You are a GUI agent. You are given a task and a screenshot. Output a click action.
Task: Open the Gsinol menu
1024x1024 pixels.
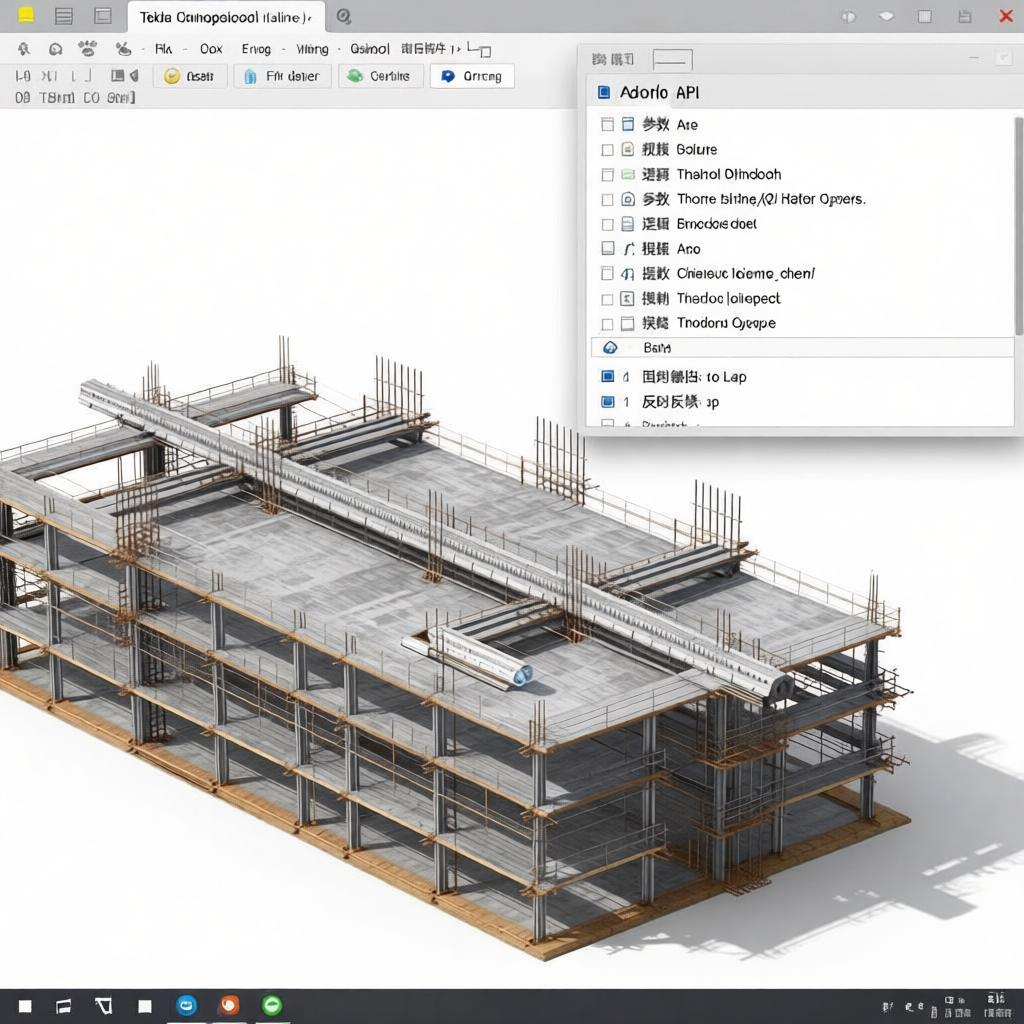tap(370, 49)
